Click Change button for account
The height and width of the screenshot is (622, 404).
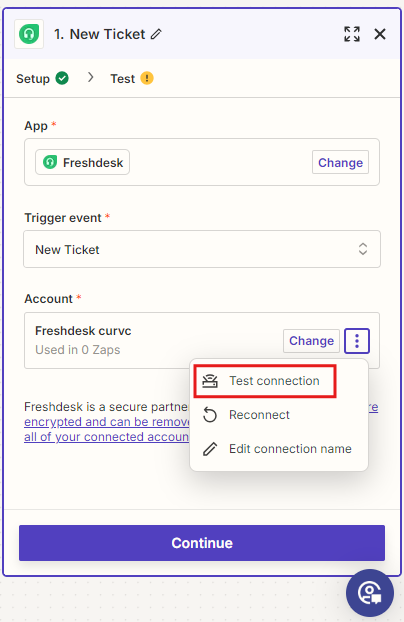click(312, 341)
